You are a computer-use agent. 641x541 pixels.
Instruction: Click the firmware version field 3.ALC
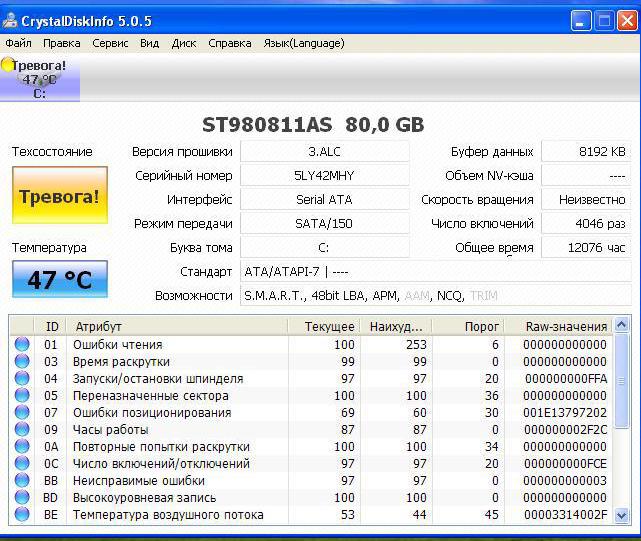click(325, 152)
